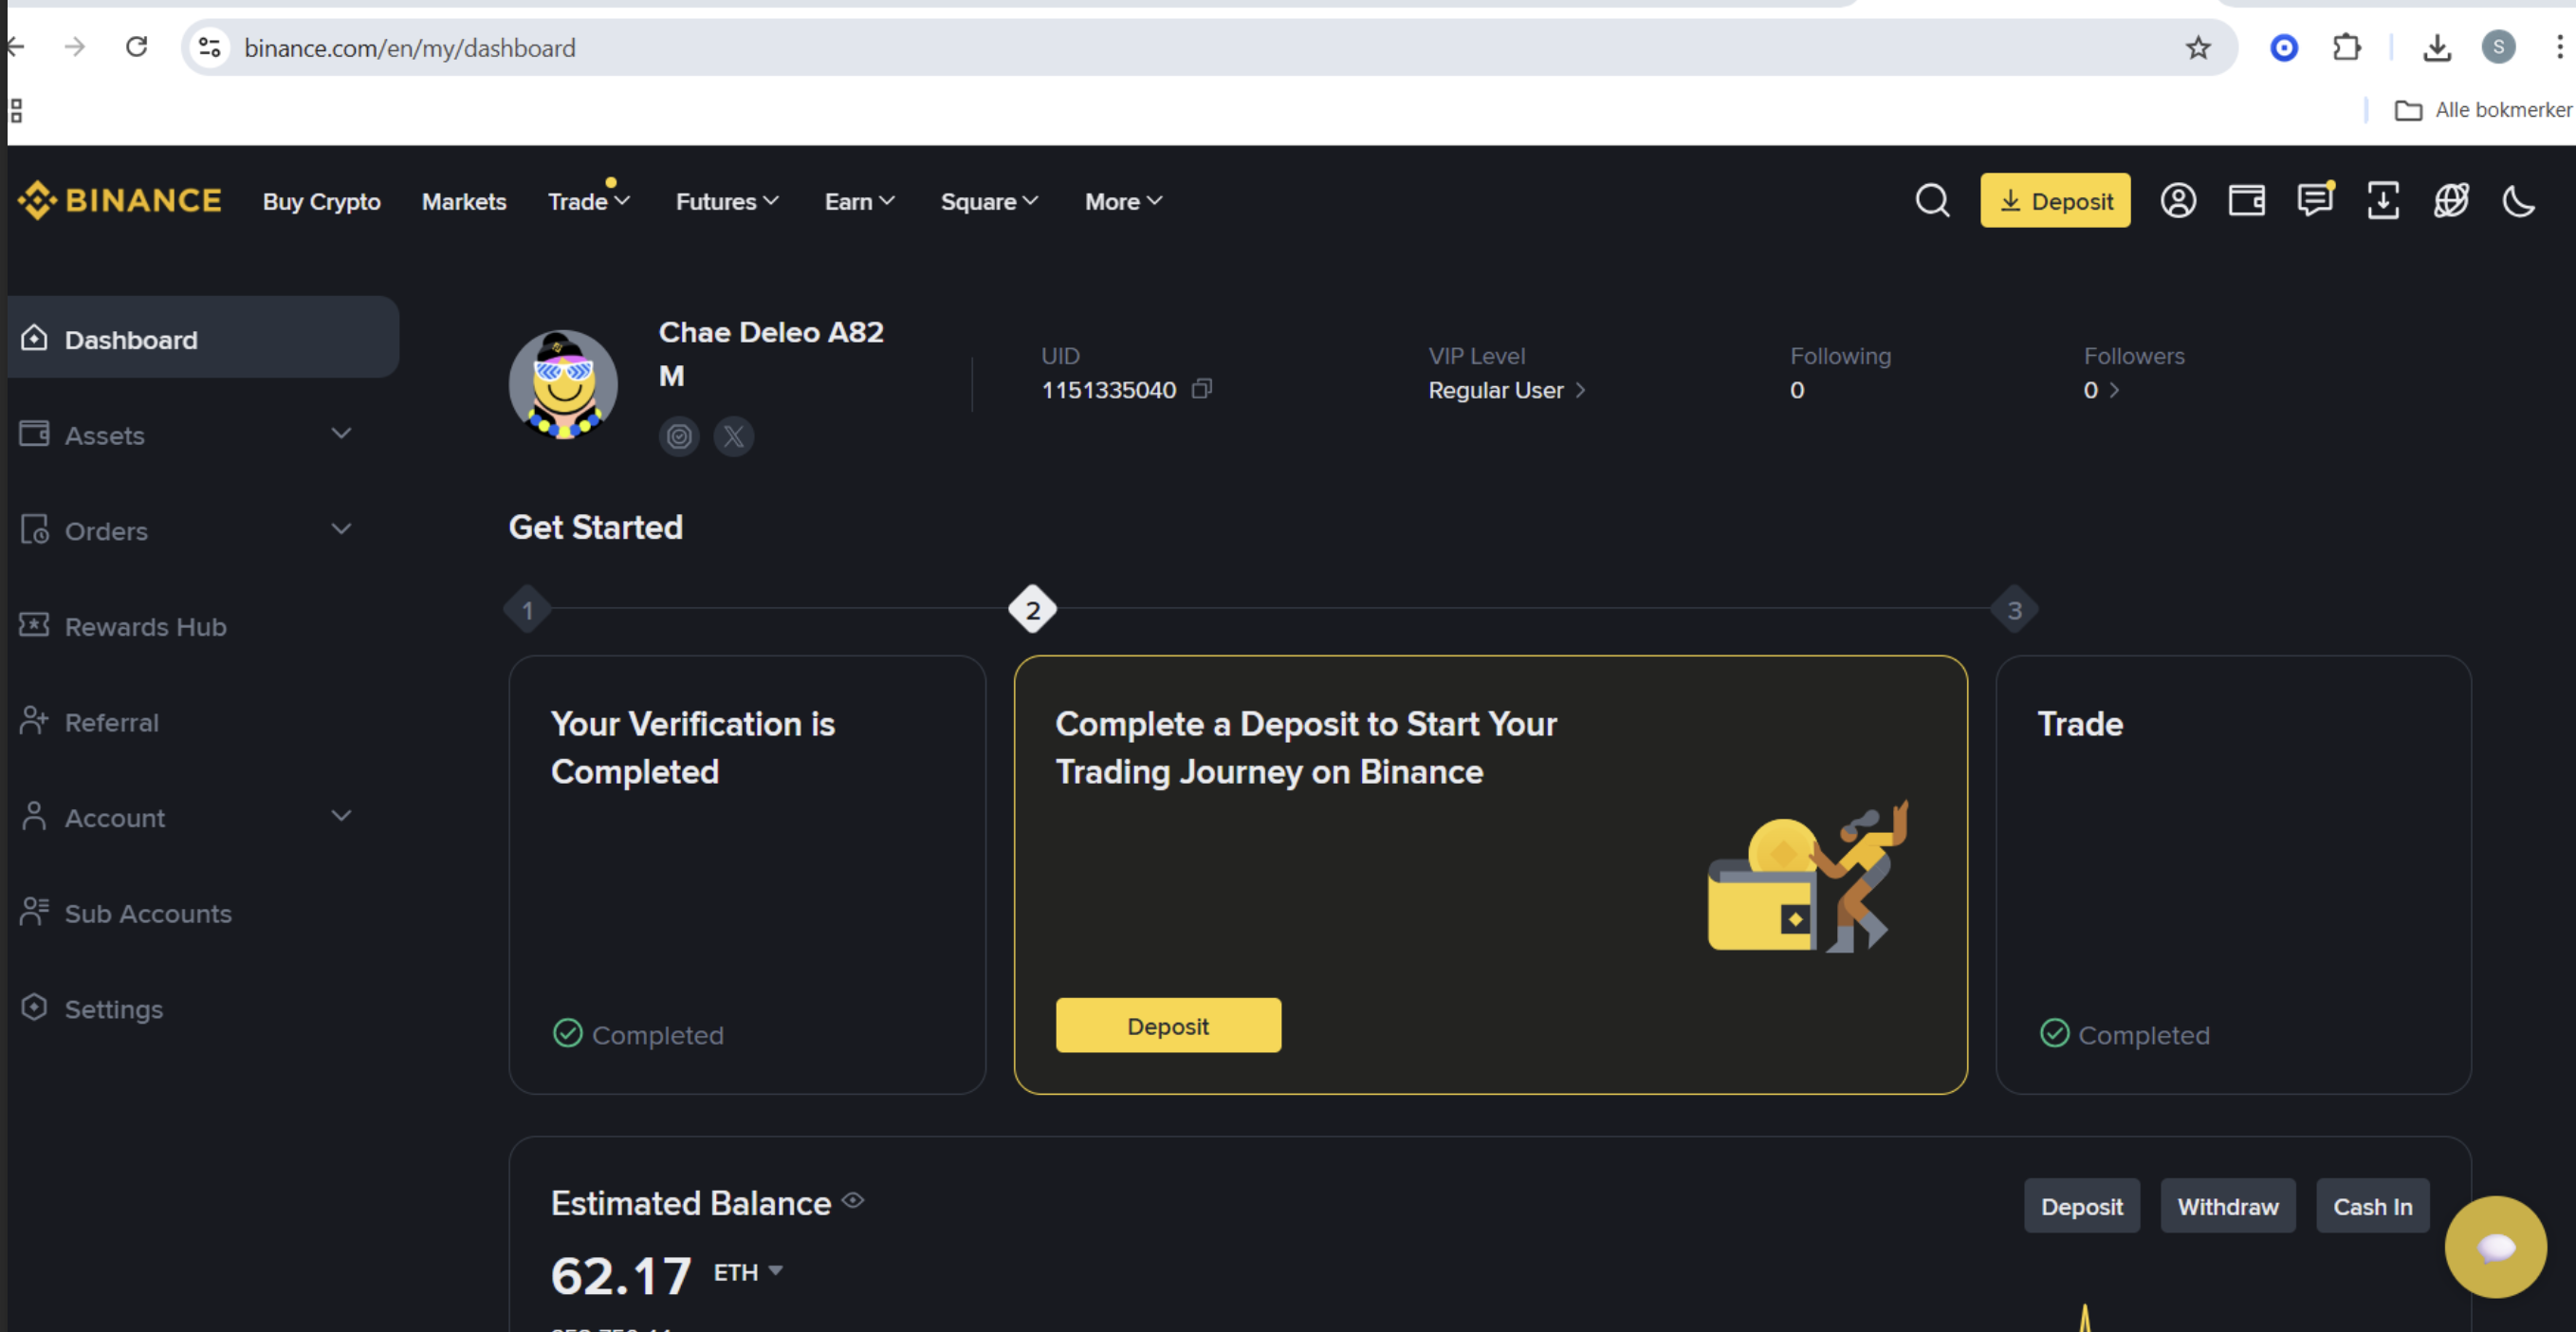Screen dimensions: 2576x1332
Task: Bookmark this page with star icon
Action: pyautogui.click(x=2197, y=47)
